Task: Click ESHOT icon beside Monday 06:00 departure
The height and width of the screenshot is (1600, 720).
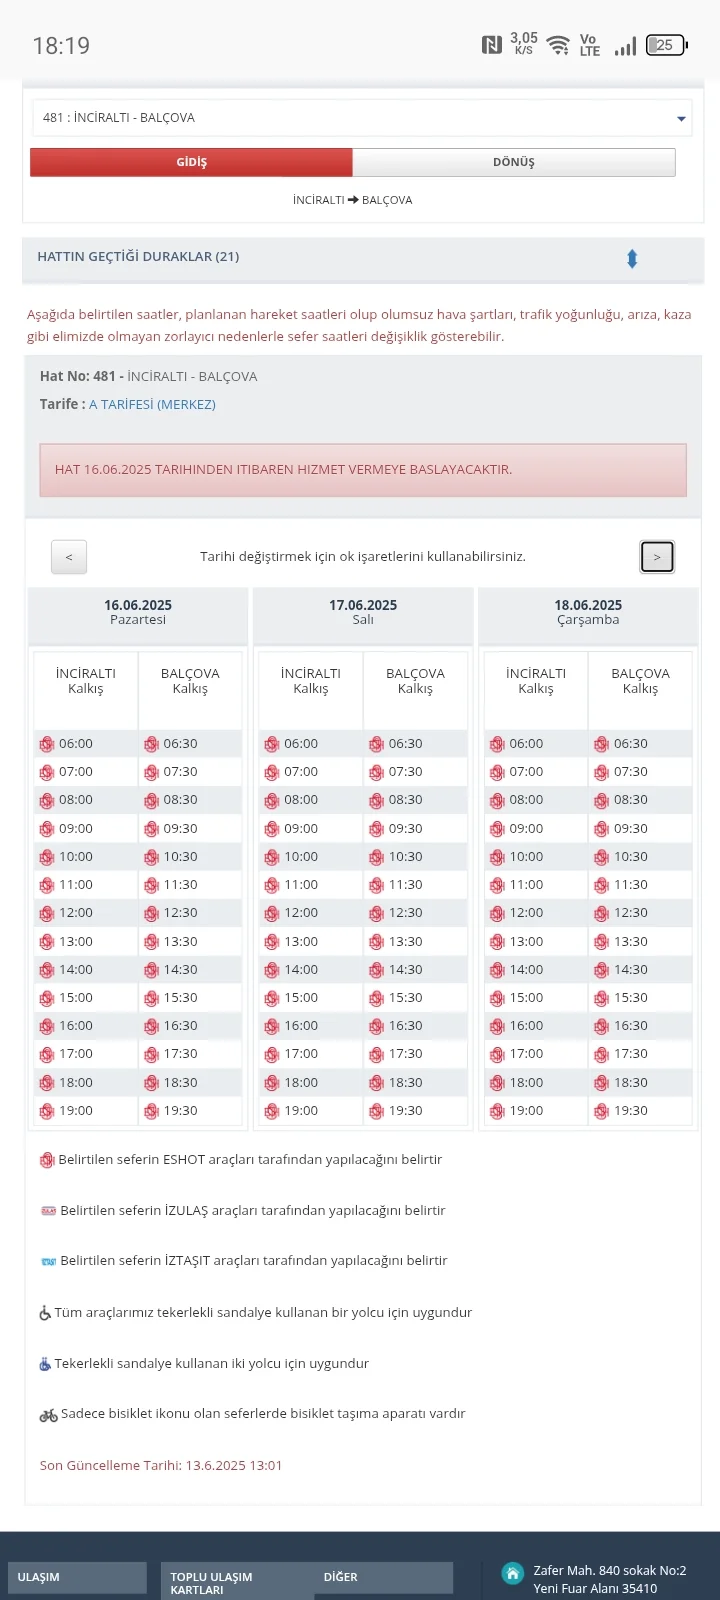Action: 46,744
